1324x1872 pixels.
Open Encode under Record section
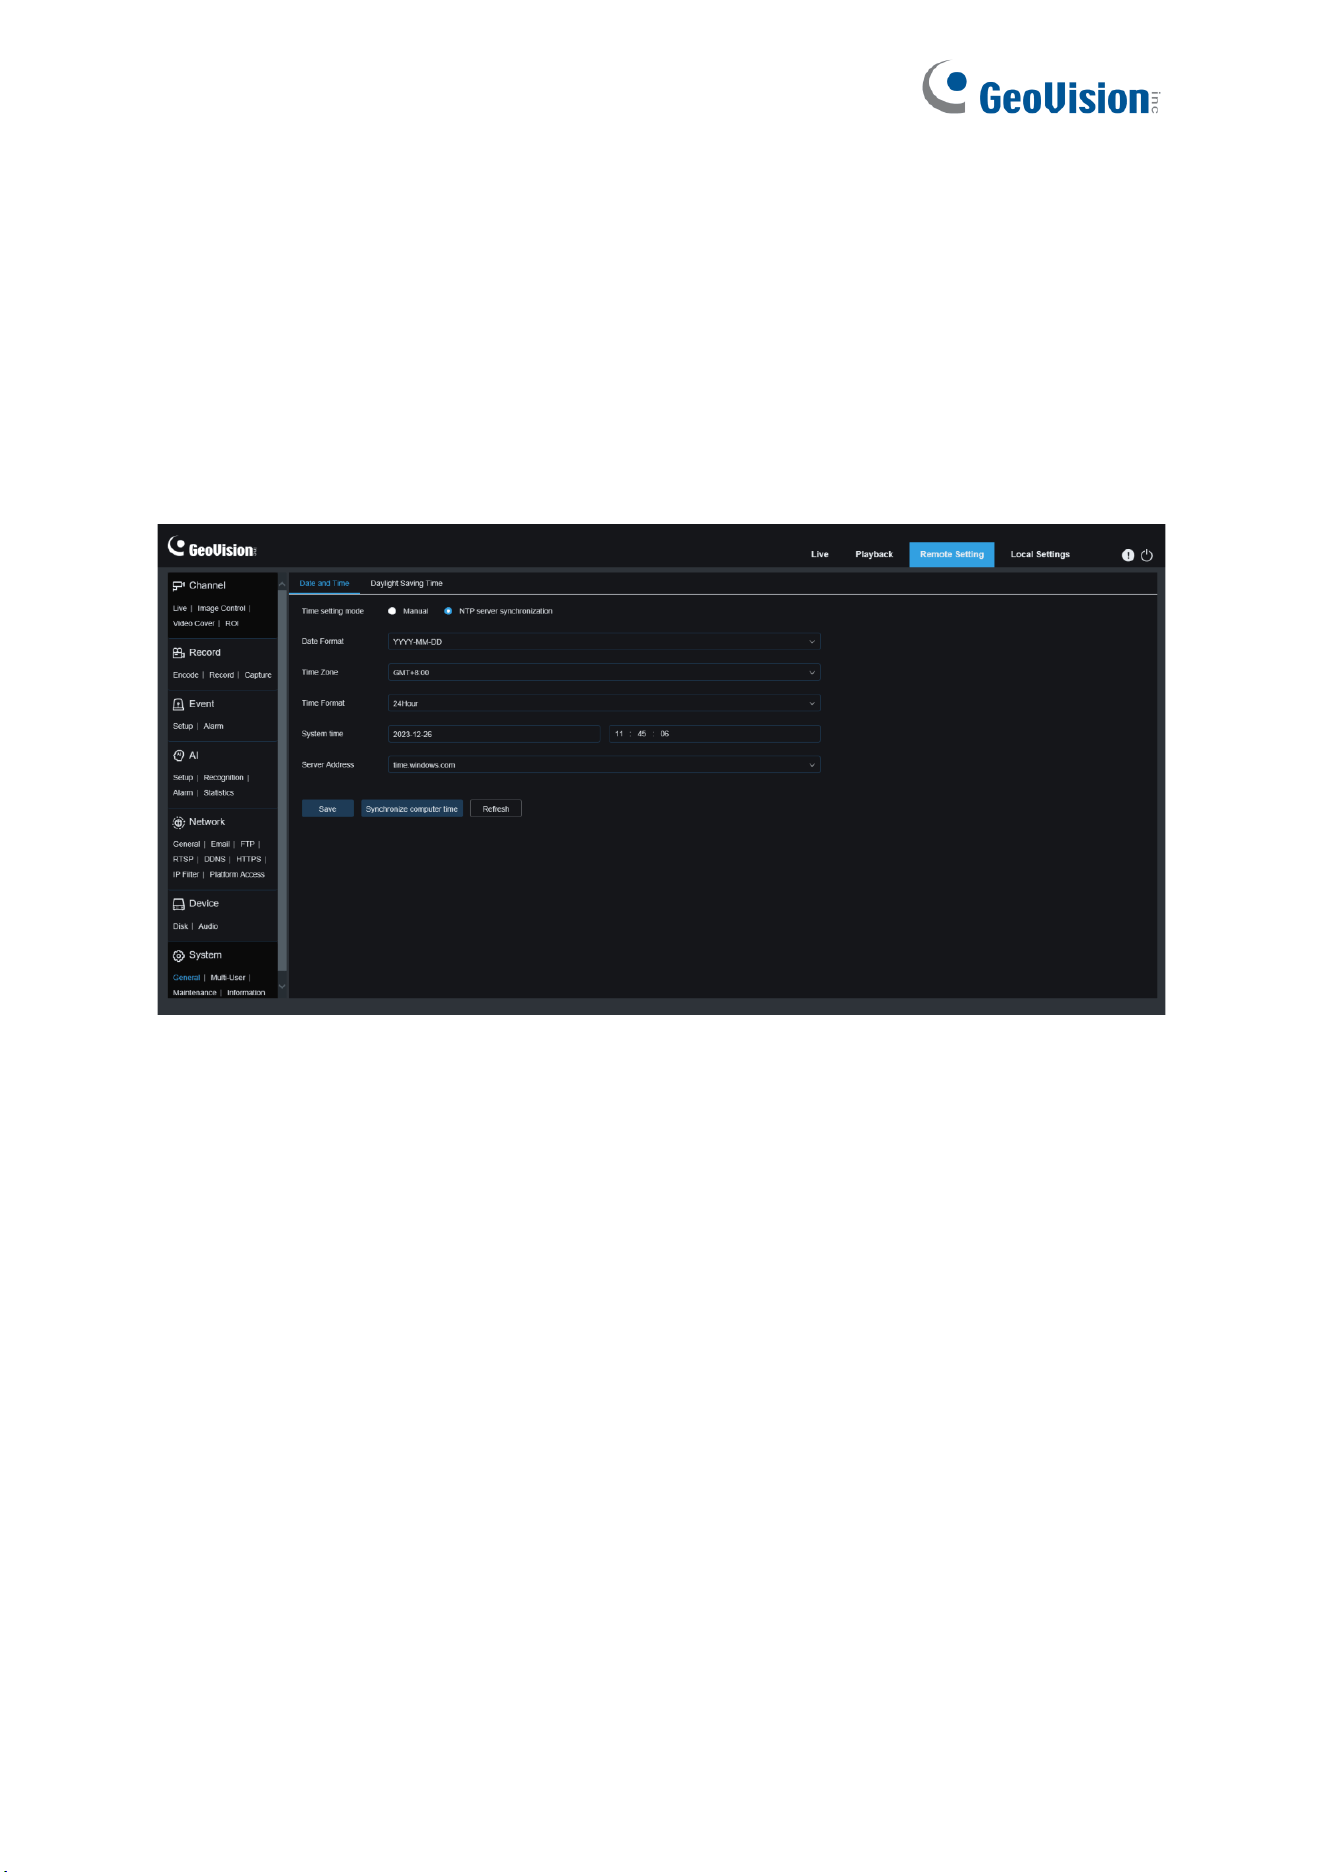[186, 675]
